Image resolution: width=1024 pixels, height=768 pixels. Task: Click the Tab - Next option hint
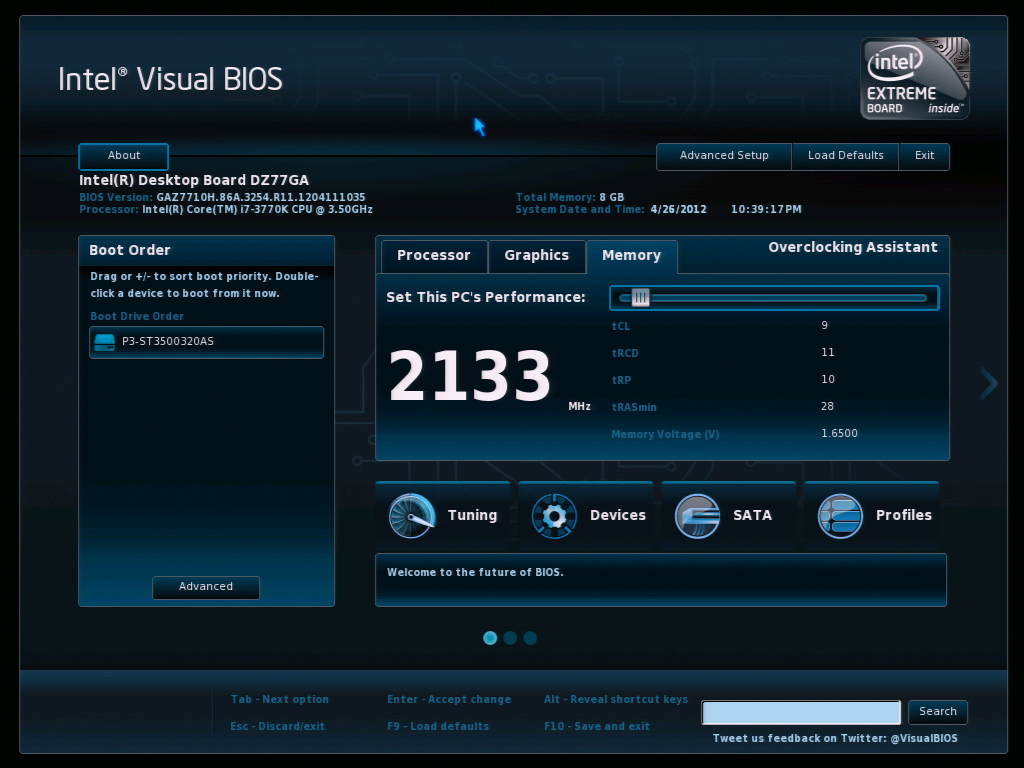click(x=280, y=699)
